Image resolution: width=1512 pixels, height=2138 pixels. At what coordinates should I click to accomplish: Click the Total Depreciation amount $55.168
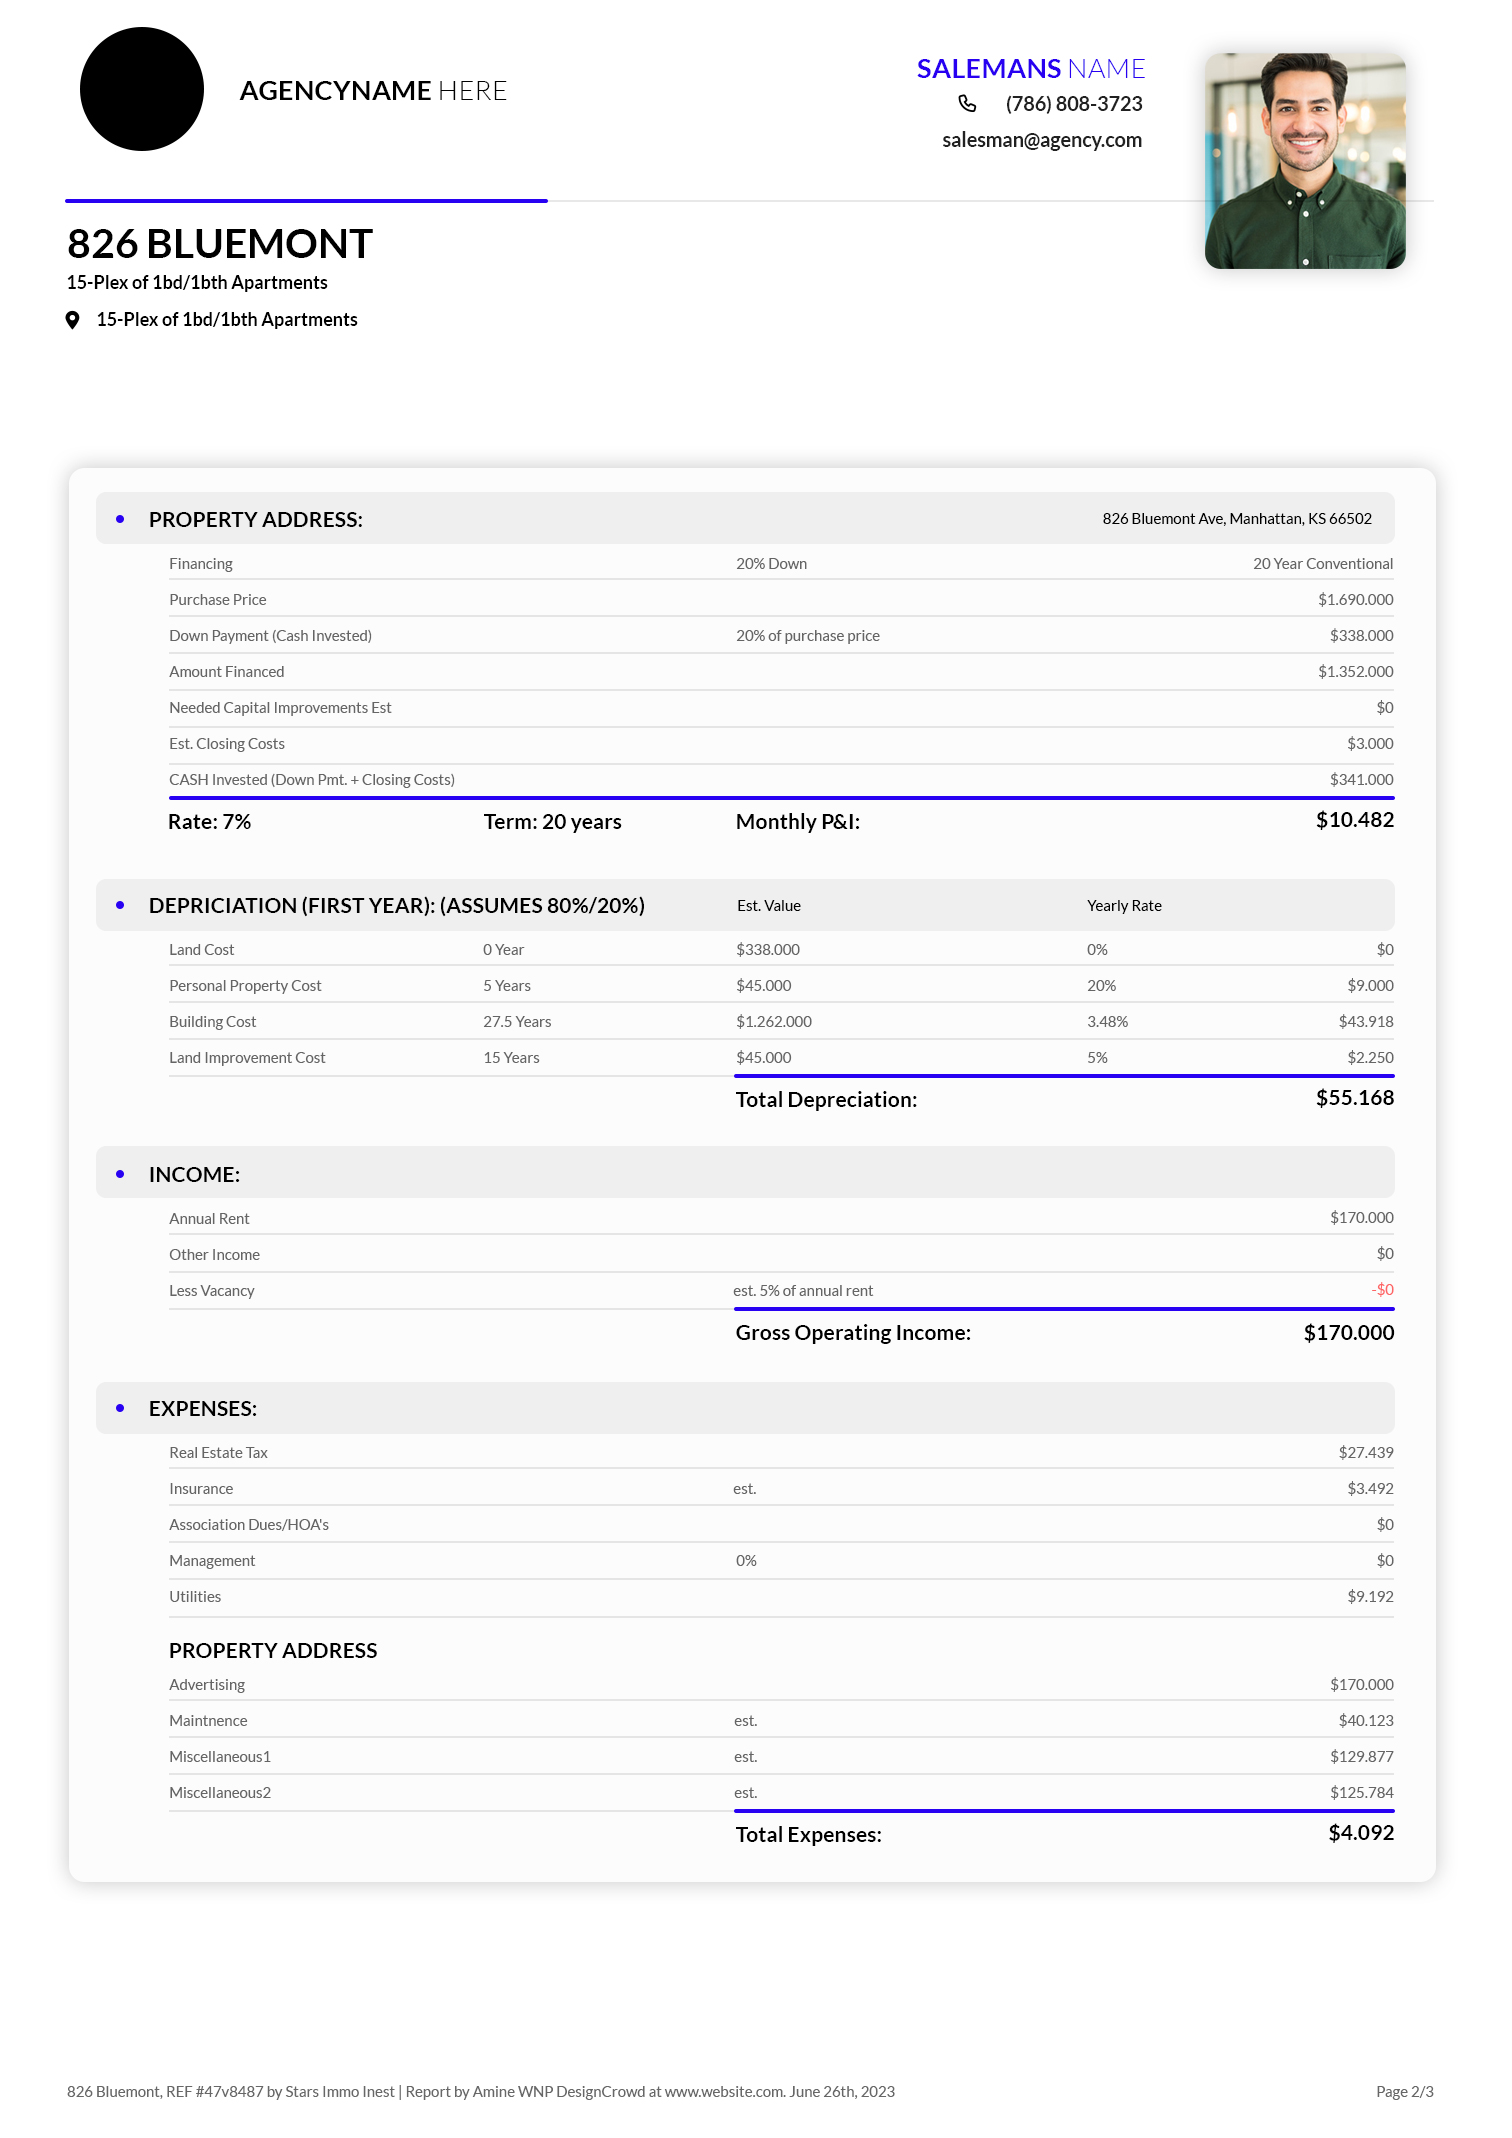[1354, 1098]
